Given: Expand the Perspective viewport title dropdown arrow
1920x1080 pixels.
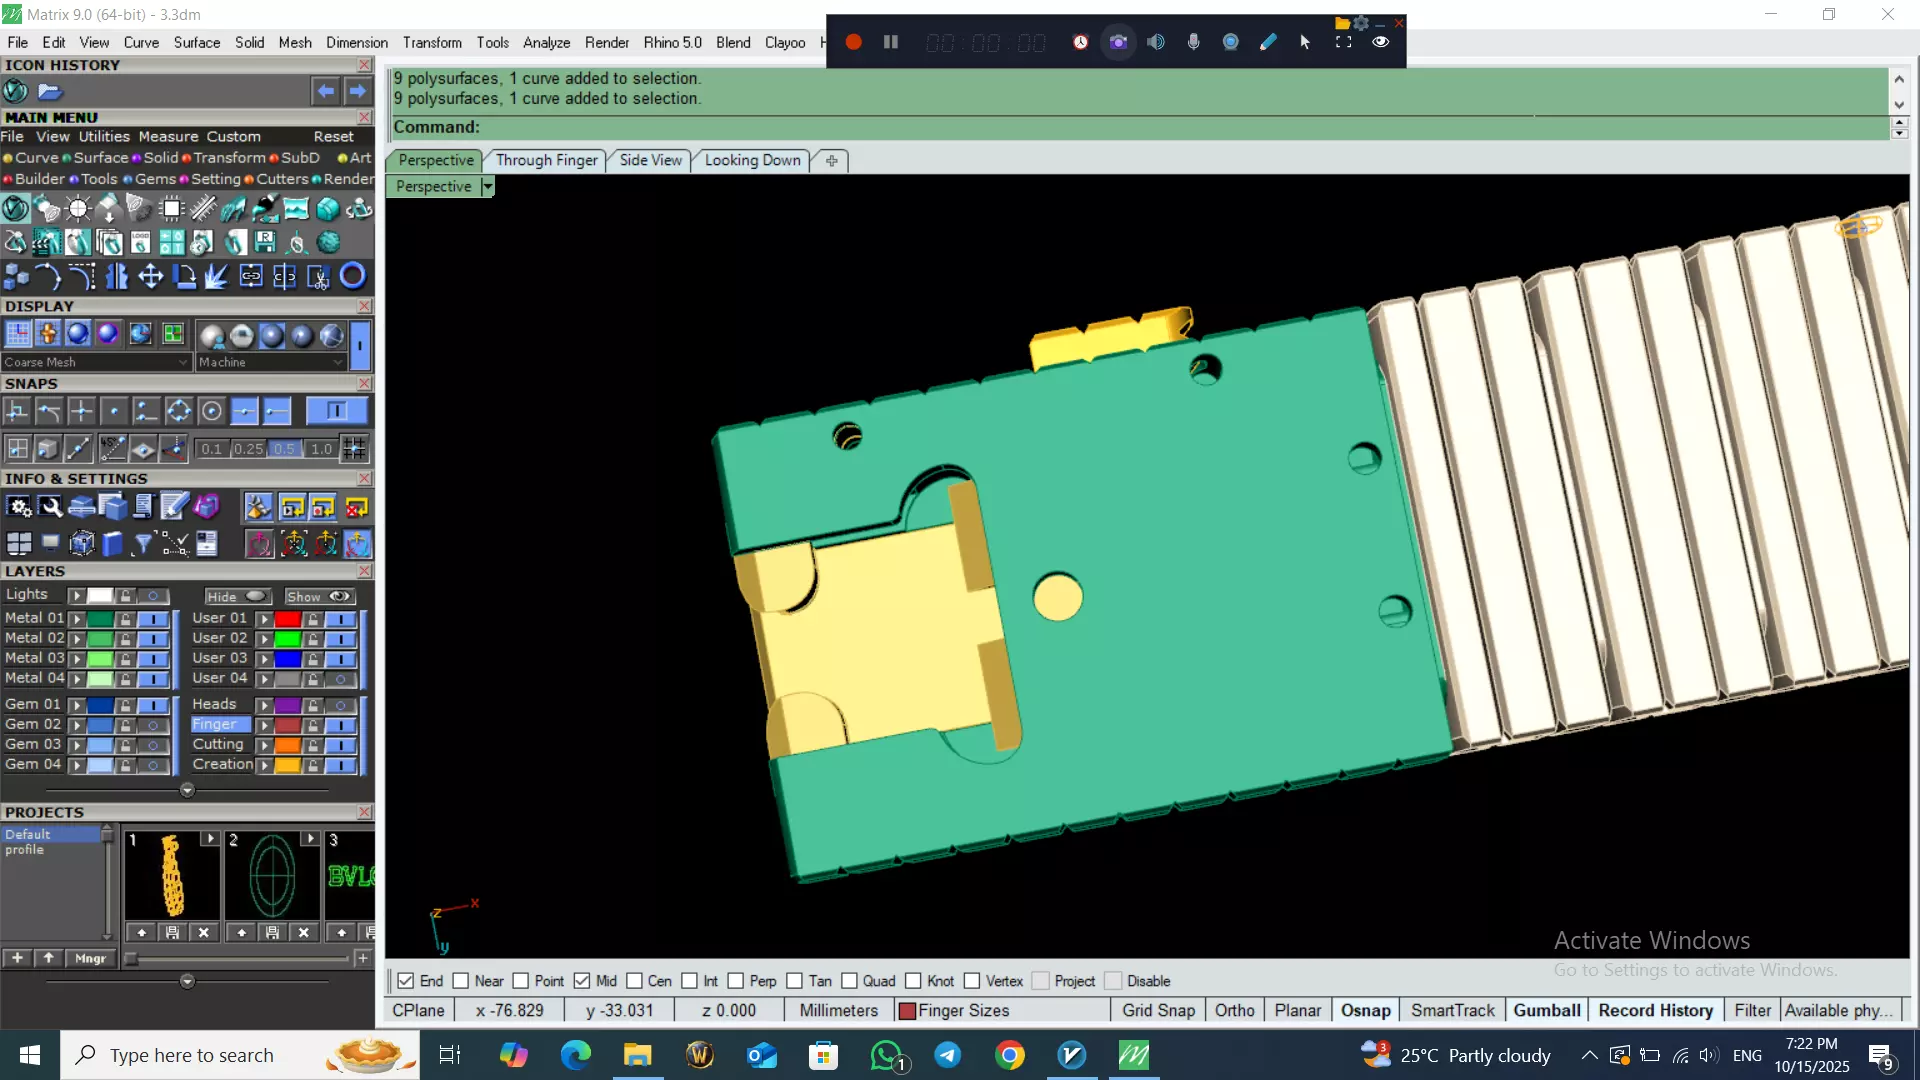Looking at the screenshot, I should pos(488,187).
